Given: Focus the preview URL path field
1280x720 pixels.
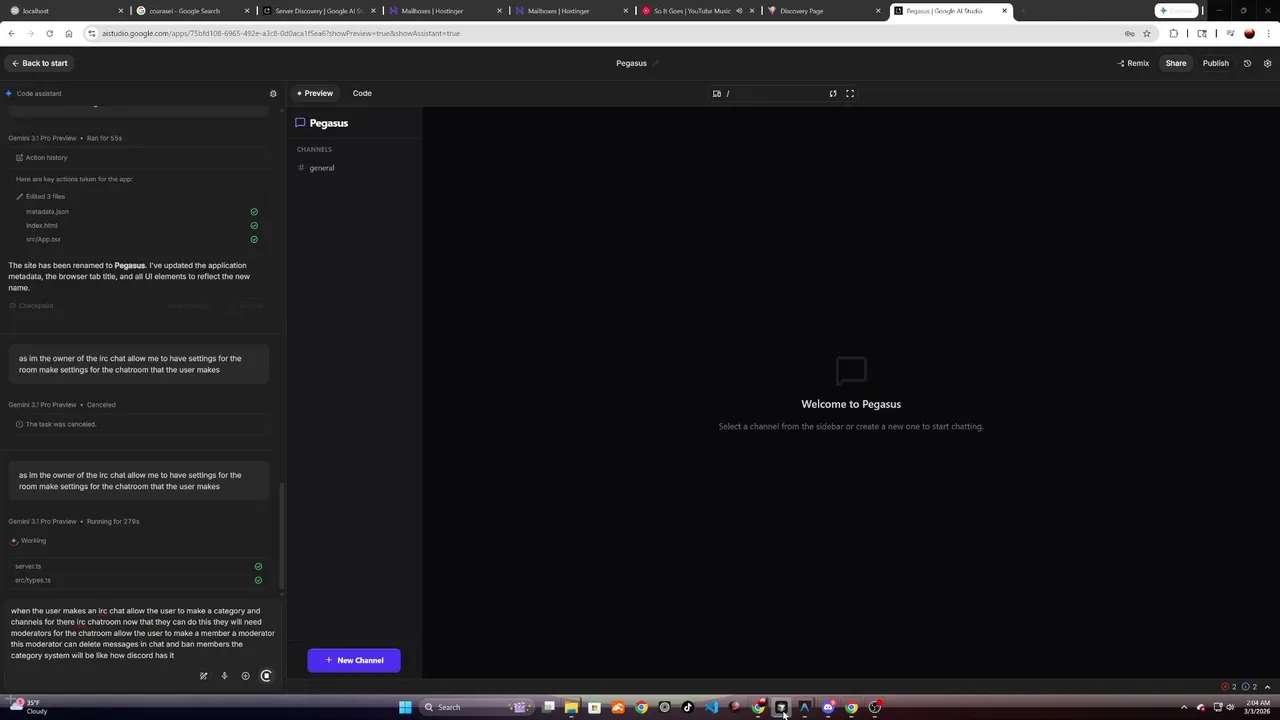Looking at the screenshot, I should pos(775,94).
